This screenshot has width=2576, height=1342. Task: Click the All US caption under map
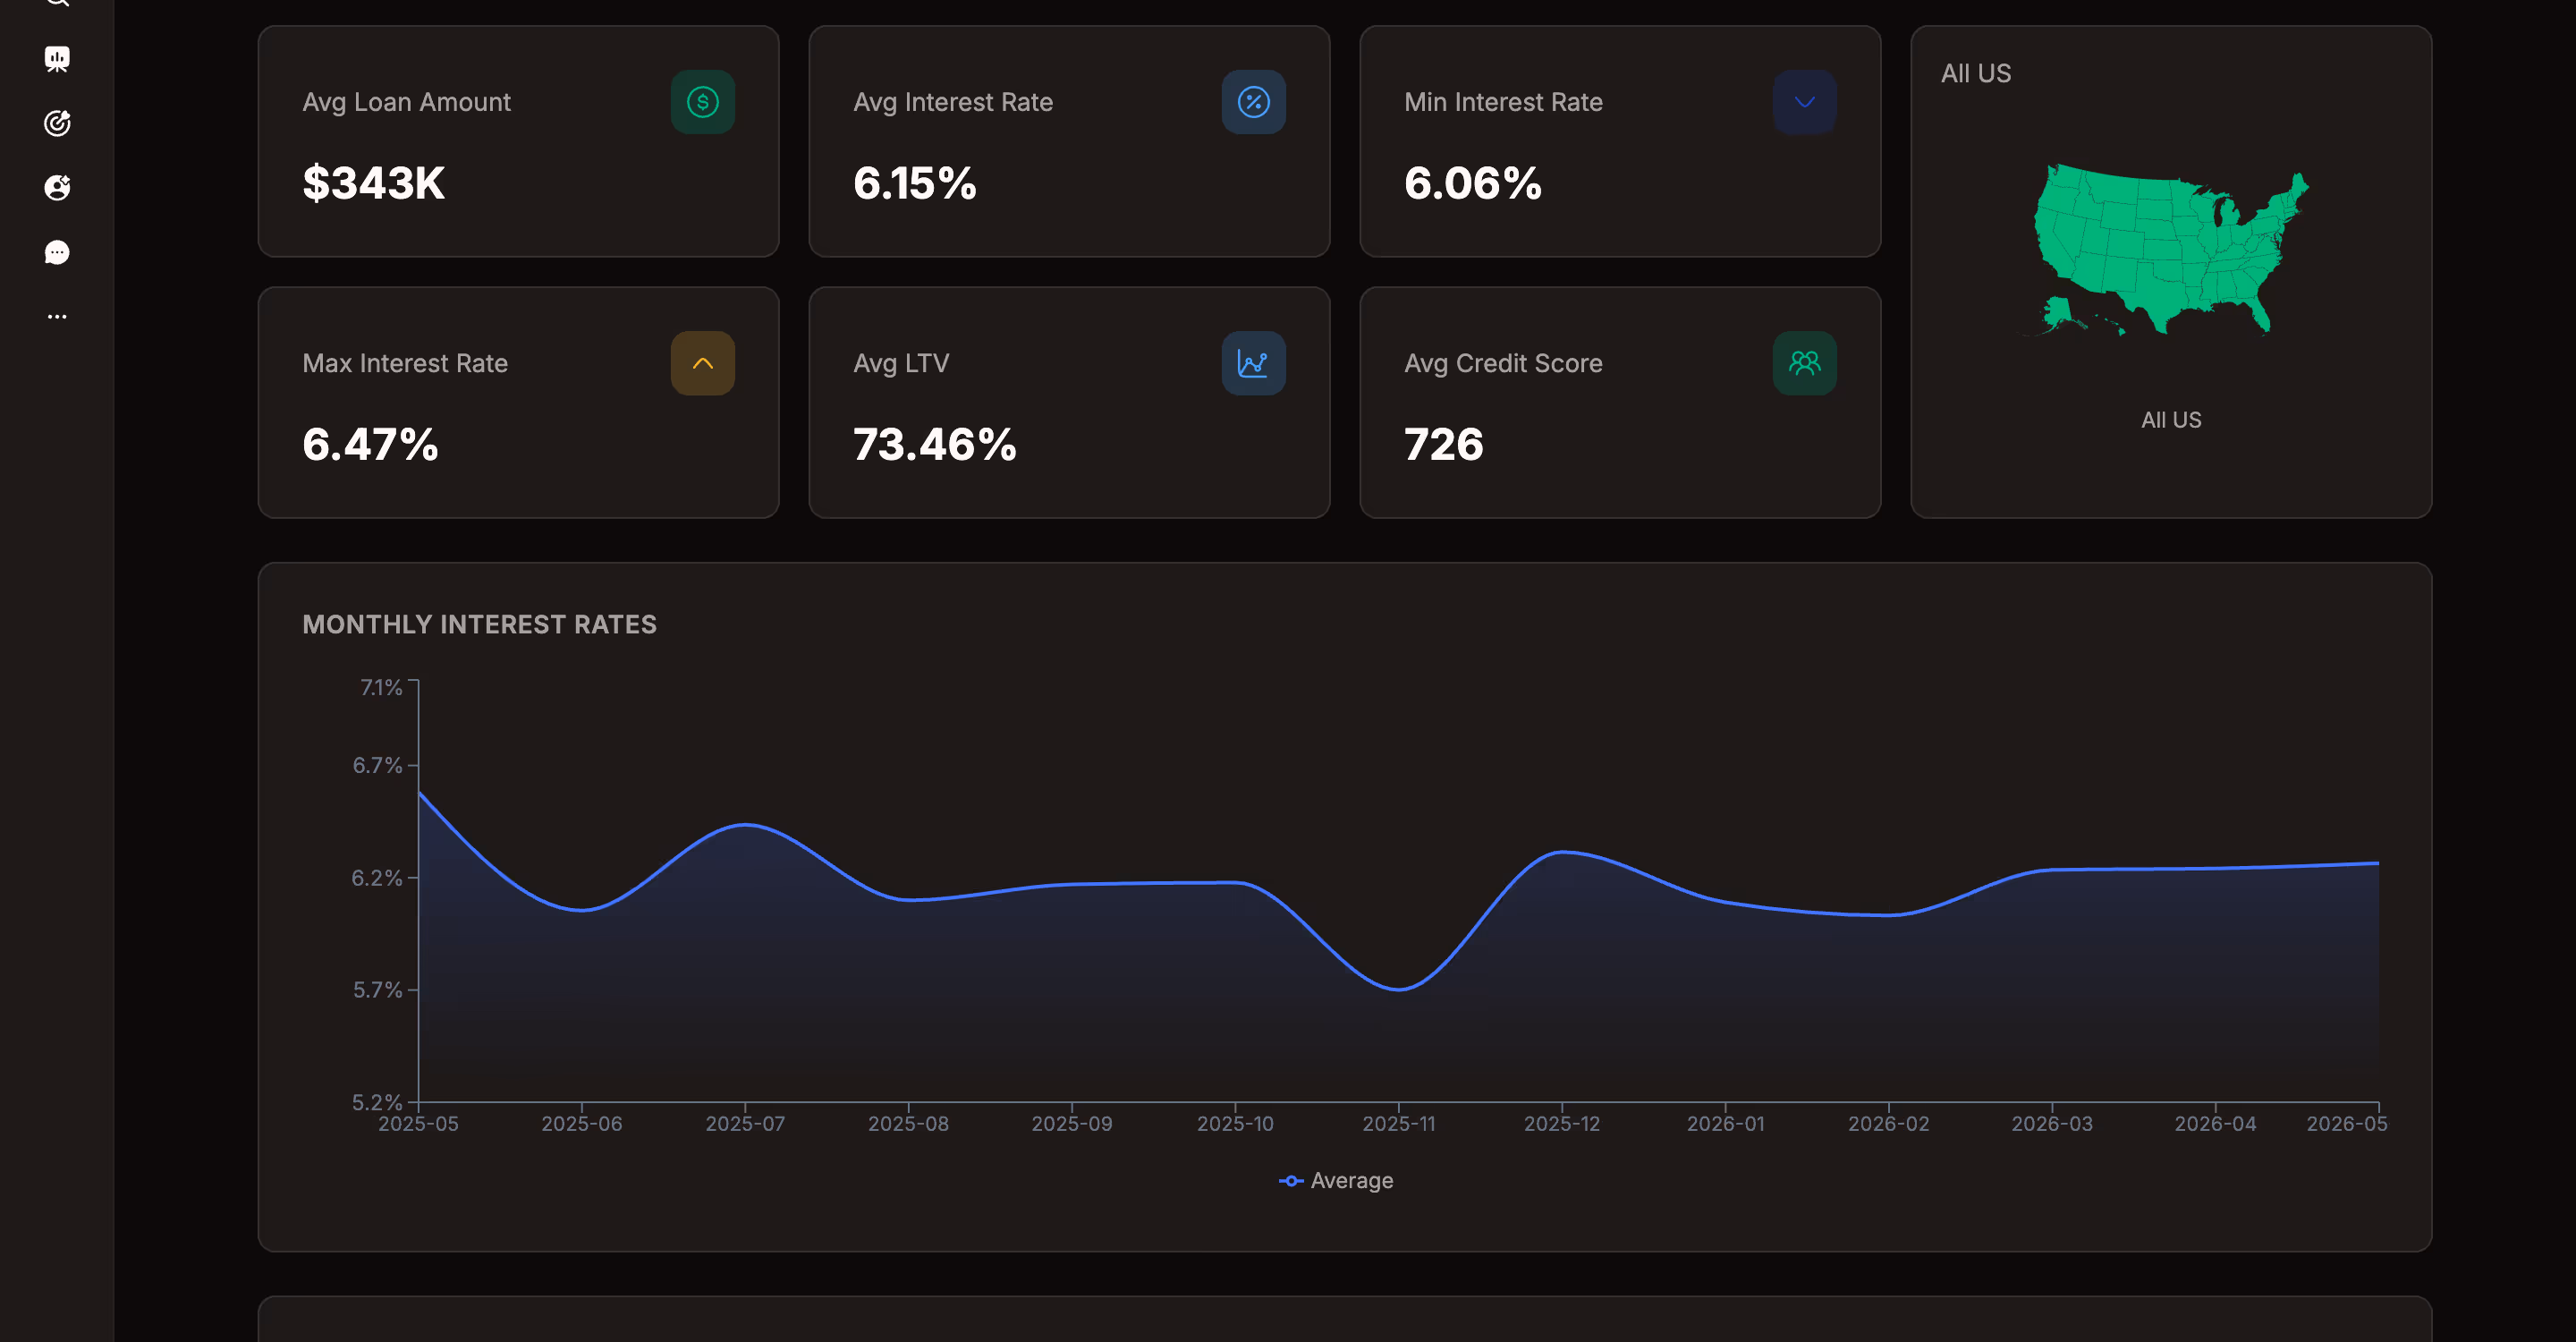pyautogui.click(x=2171, y=420)
